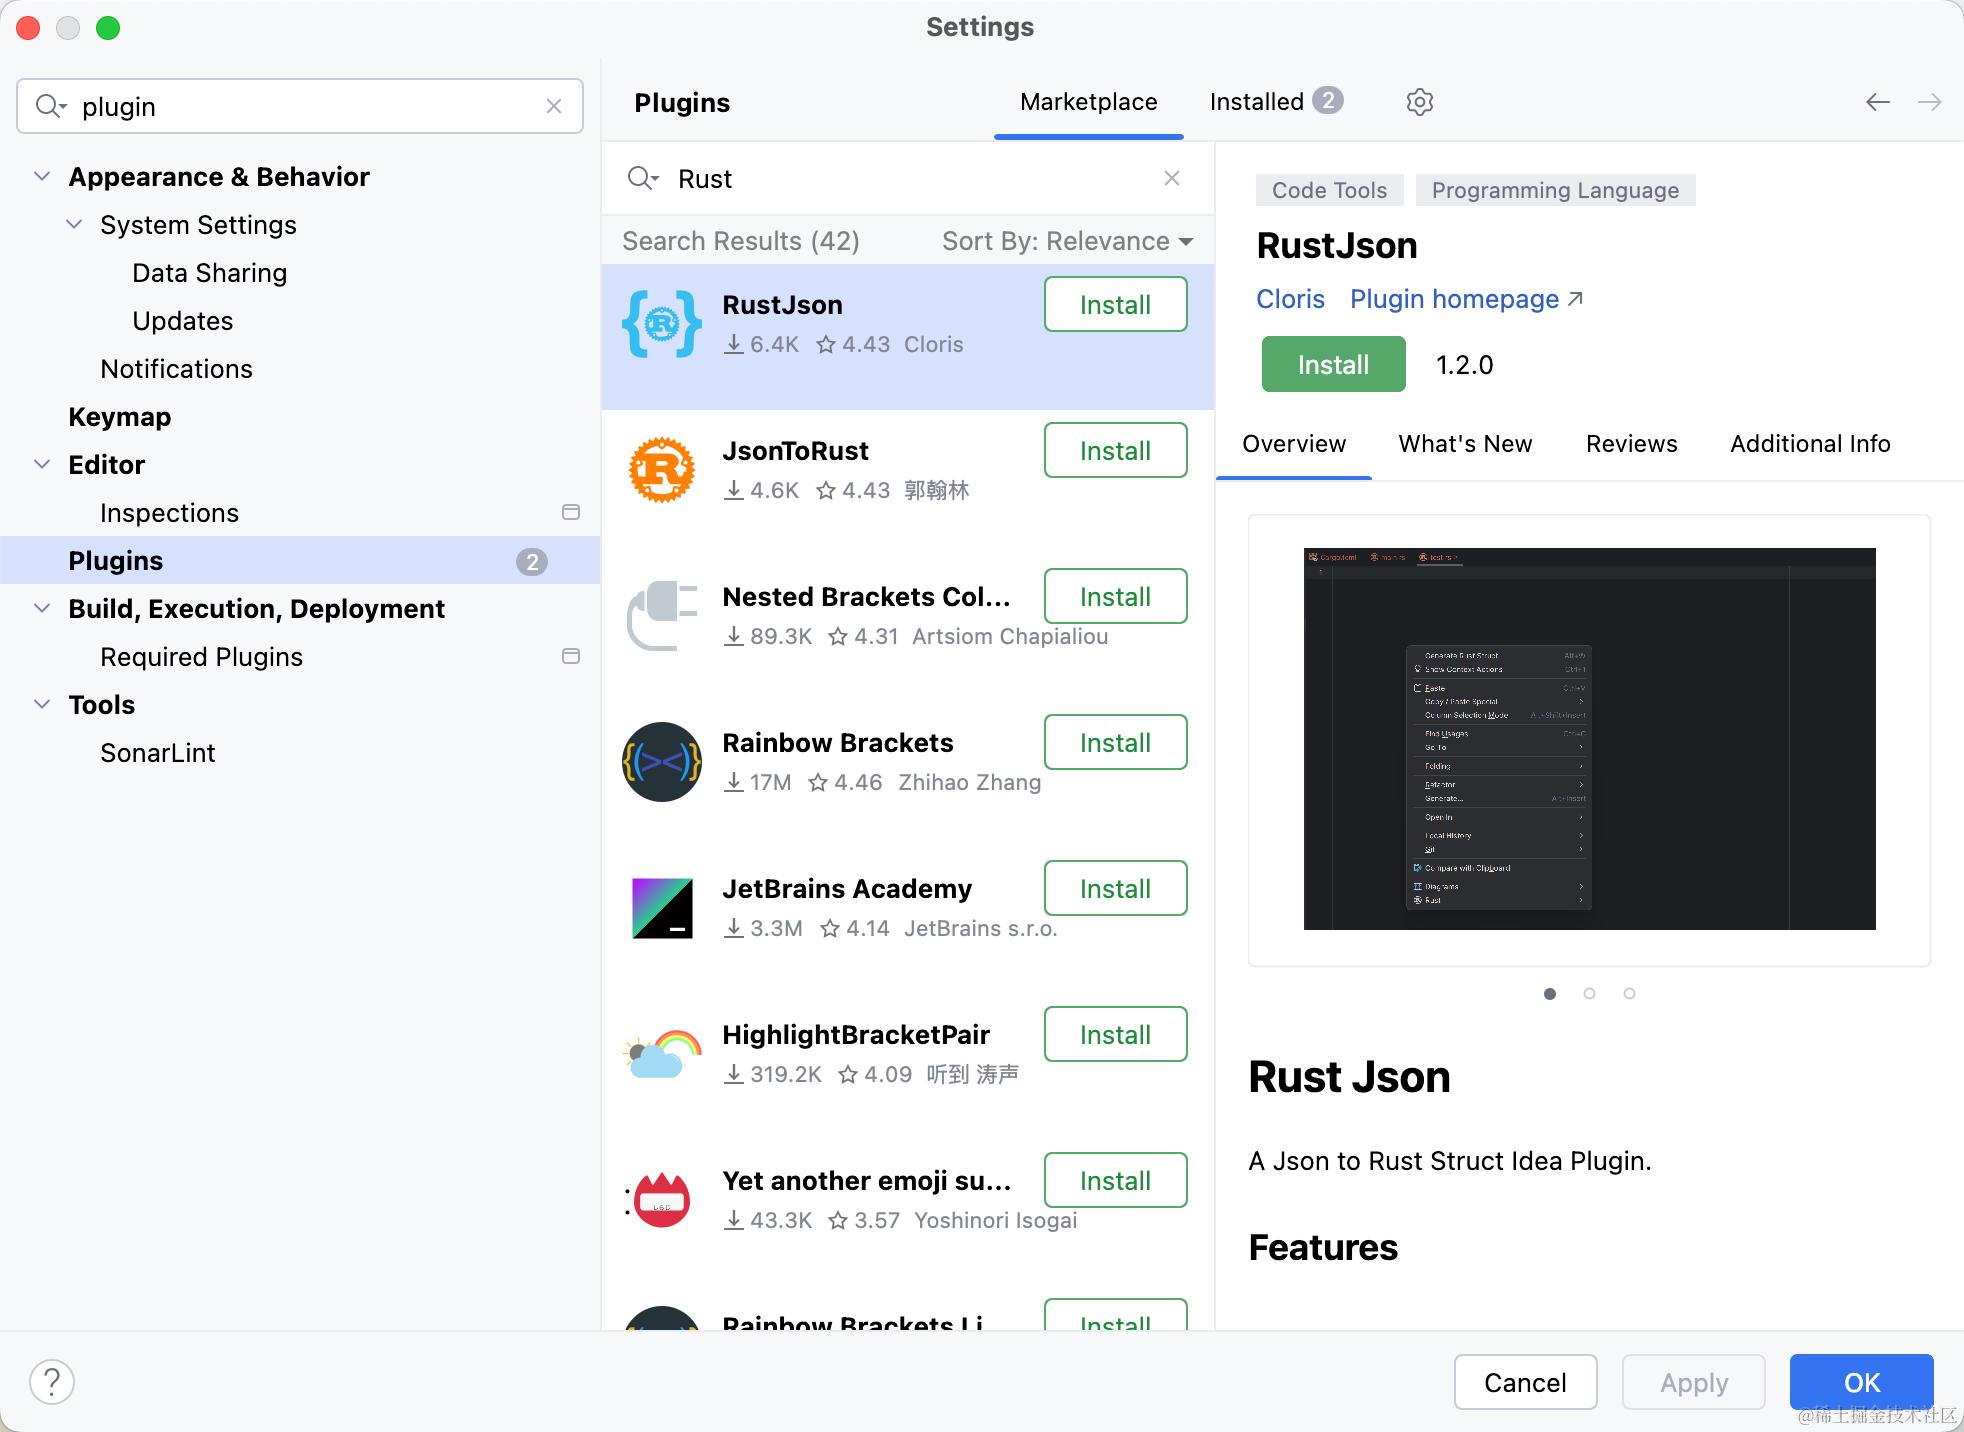Open the Reviews tab for RustJson

tap(1631, 444)
